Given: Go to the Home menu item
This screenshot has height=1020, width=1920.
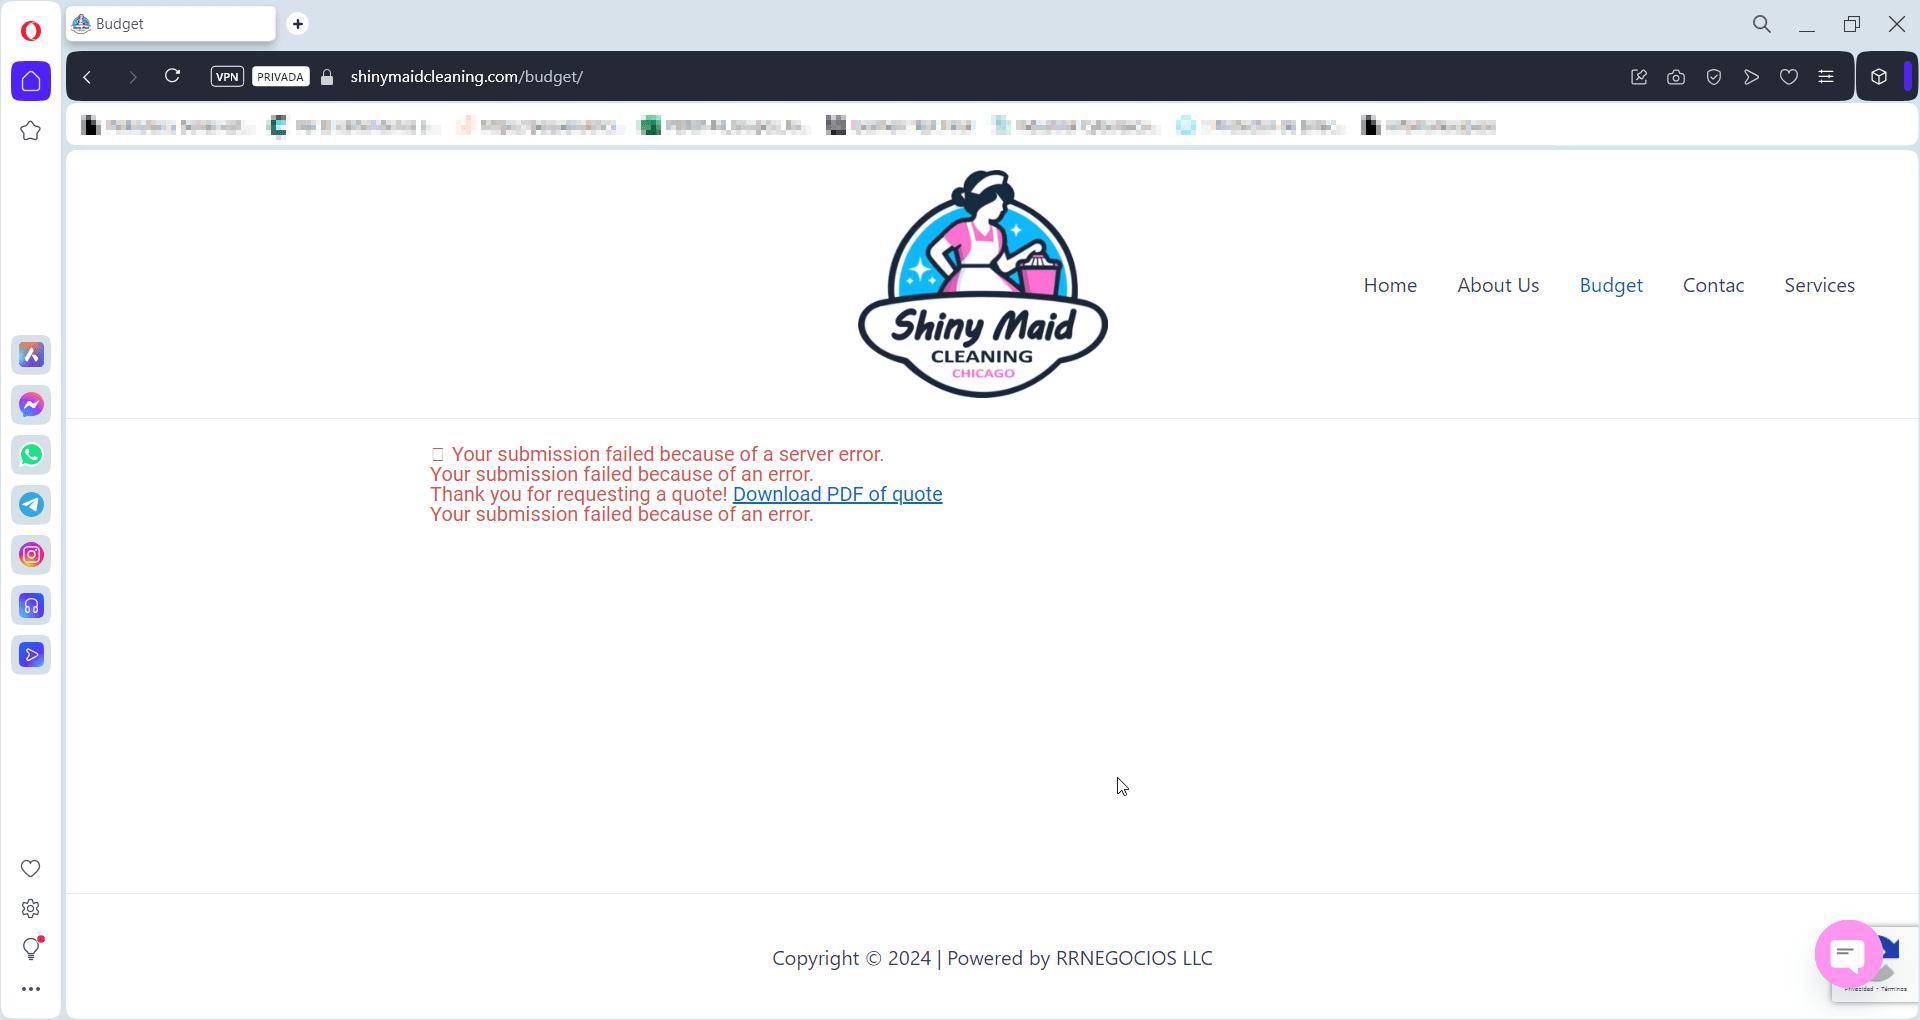Looking at the screenshot, I should pyautogui.click(x=1390, y=285).
